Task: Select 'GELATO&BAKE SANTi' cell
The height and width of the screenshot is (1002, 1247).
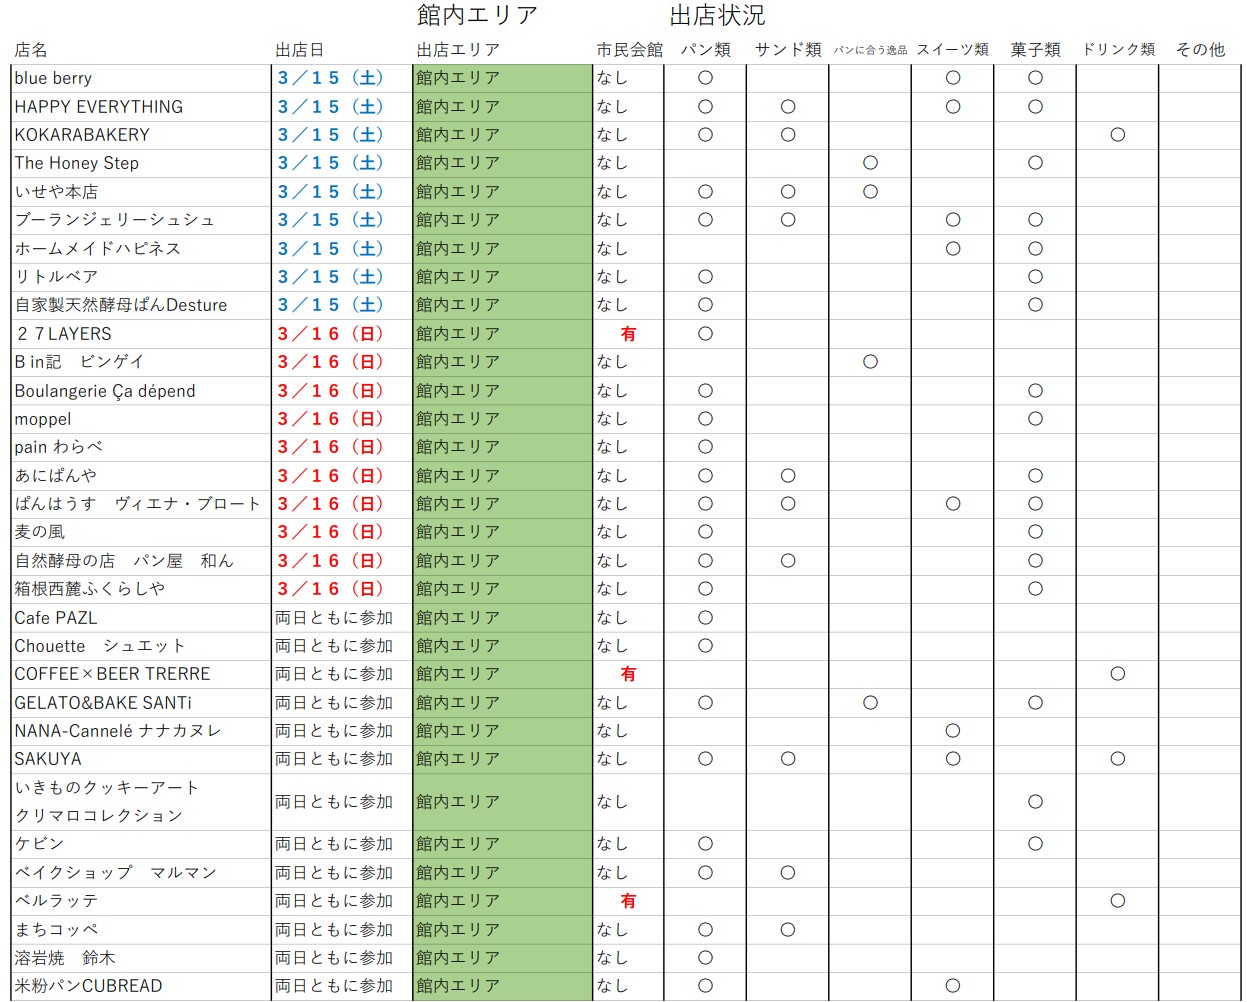Action: 103,703
